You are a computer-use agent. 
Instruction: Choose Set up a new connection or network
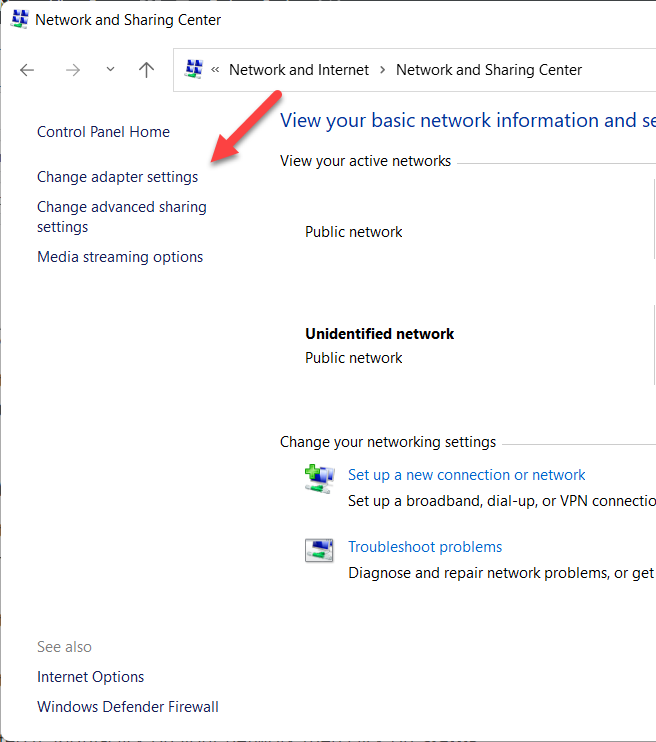pos(466,475)
